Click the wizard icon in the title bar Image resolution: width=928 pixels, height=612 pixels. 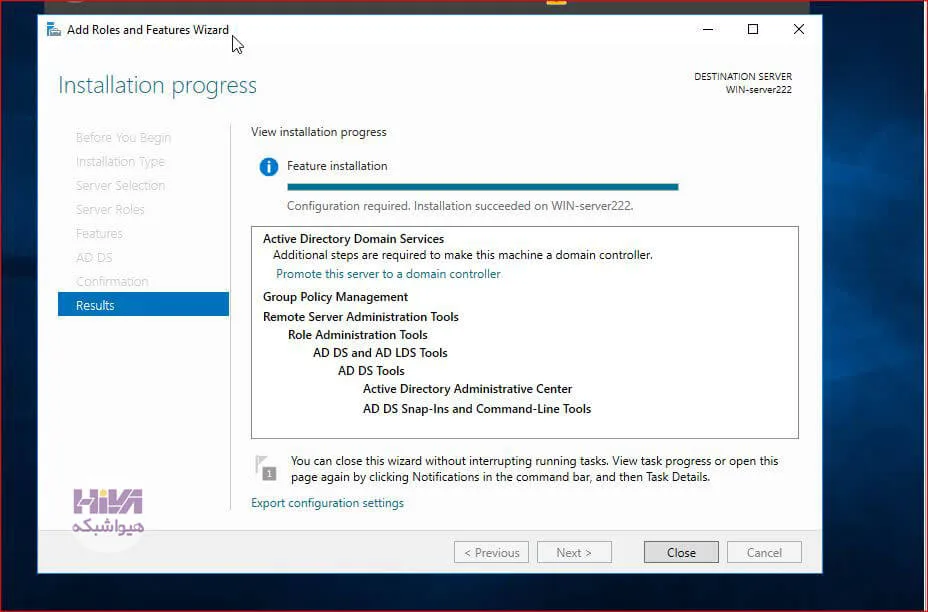click(54, 30)
